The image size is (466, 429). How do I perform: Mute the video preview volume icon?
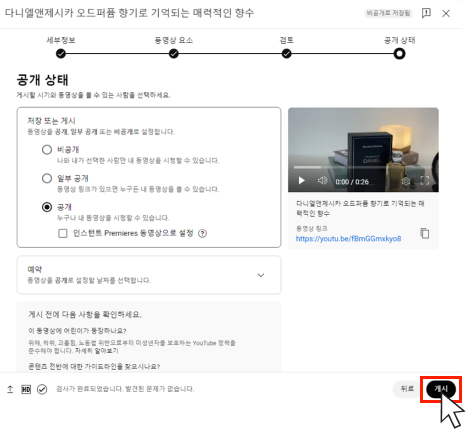pos(322,181)
